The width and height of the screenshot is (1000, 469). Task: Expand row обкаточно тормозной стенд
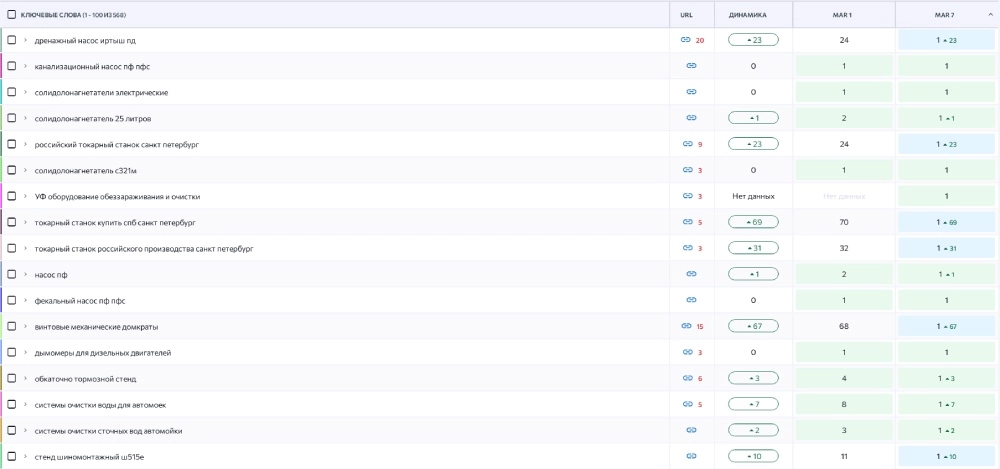[x=26, y=378]
